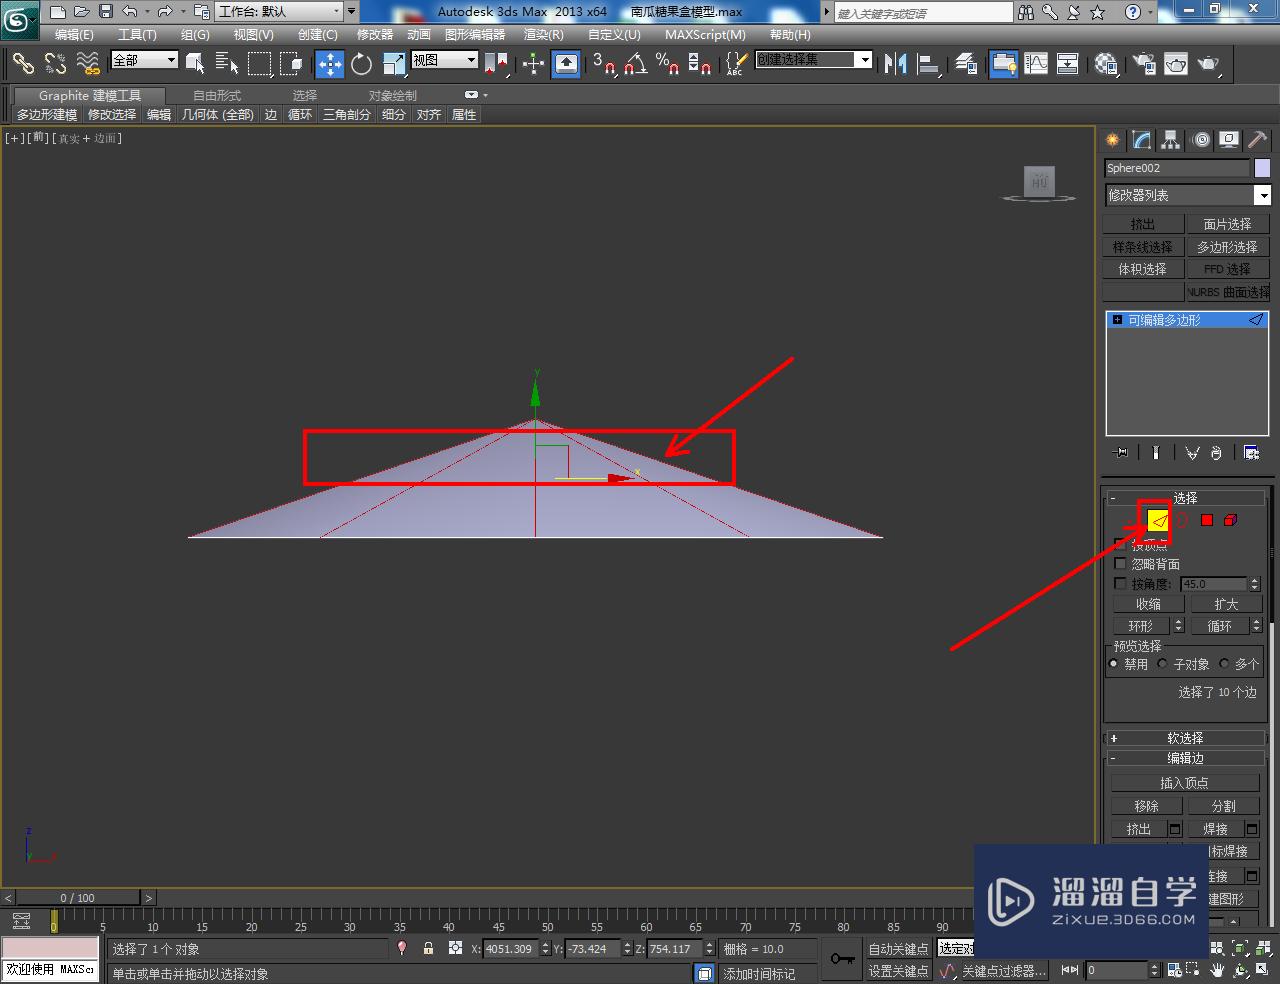Expand 可编辑多边形 stack entry
Image resolution: width=1280 pixels, height=984 pixels.
point(1117,320)
